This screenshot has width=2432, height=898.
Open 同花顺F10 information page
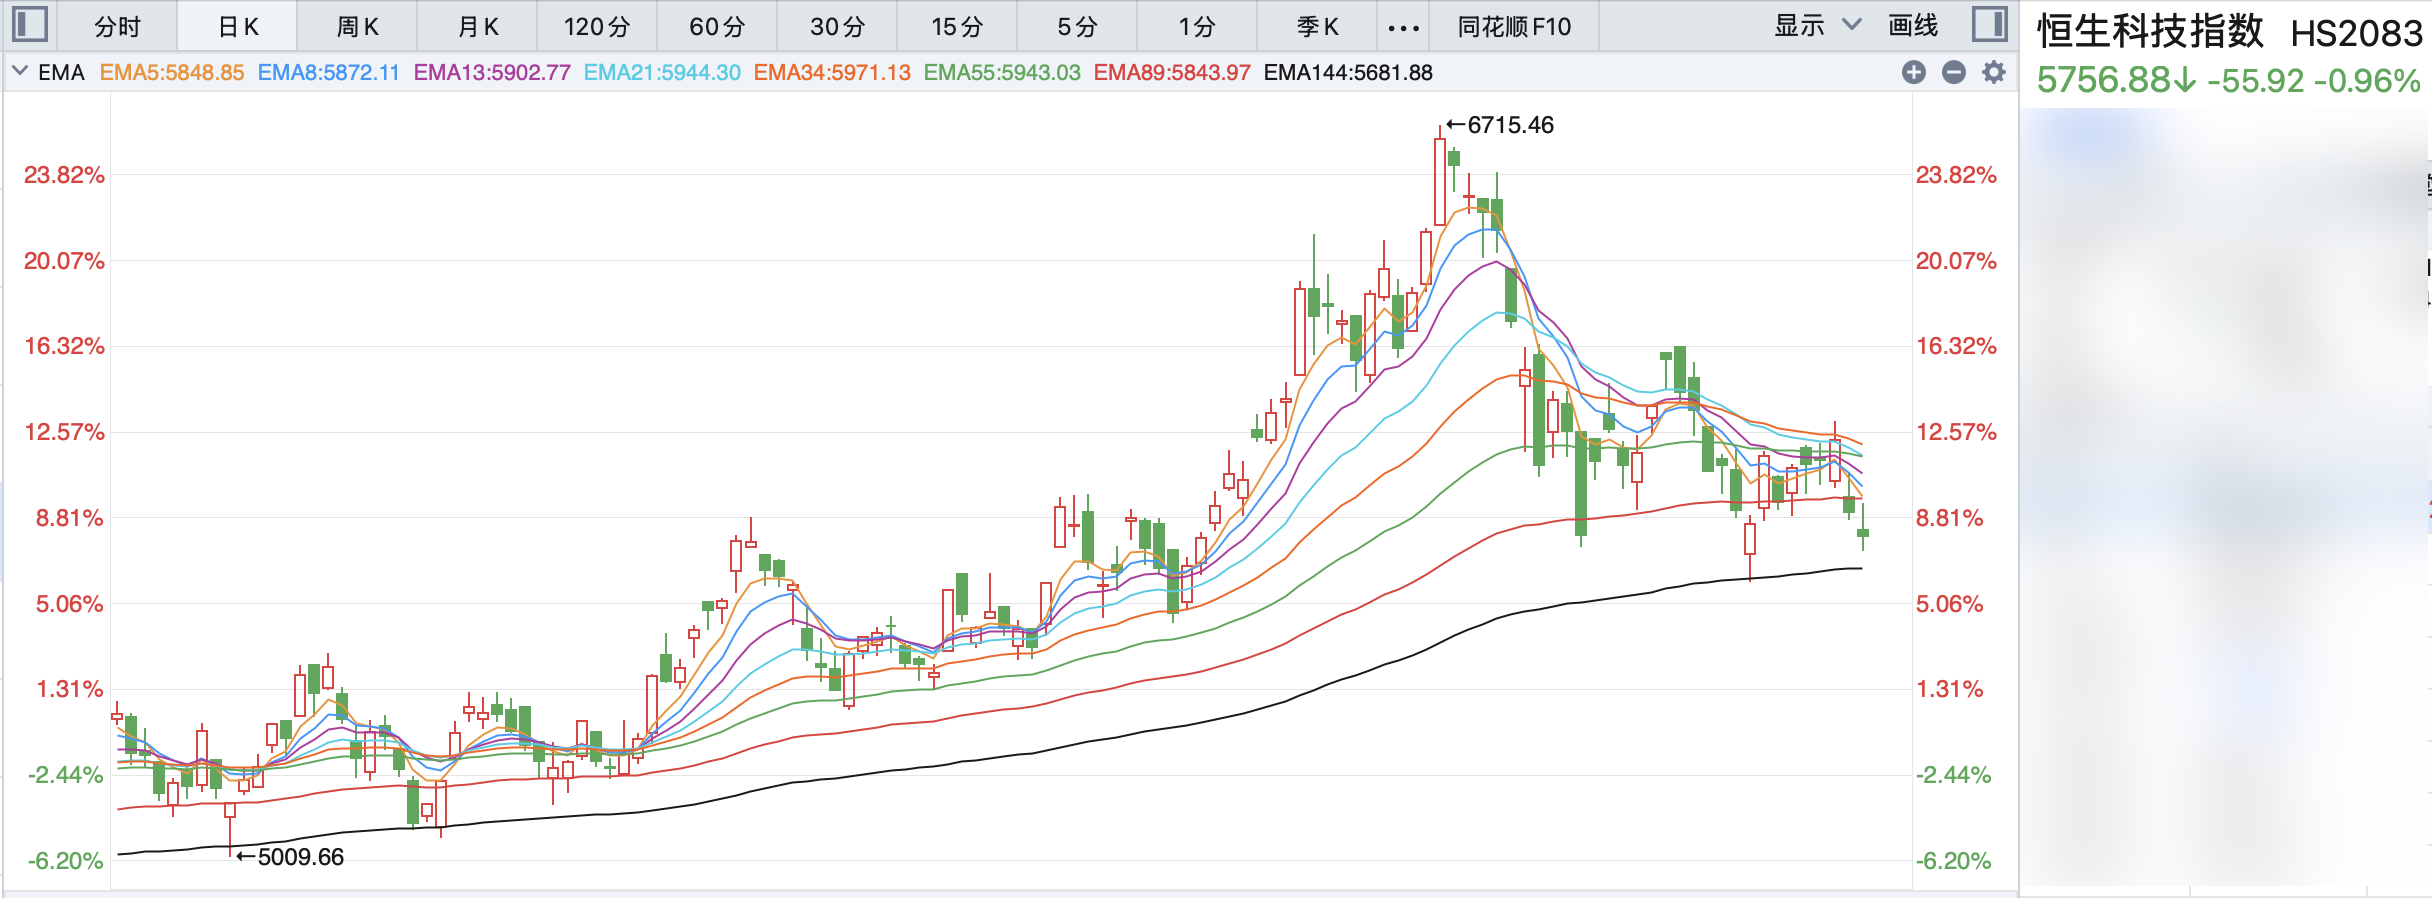pyautogui.click(x=1514, y=27)
